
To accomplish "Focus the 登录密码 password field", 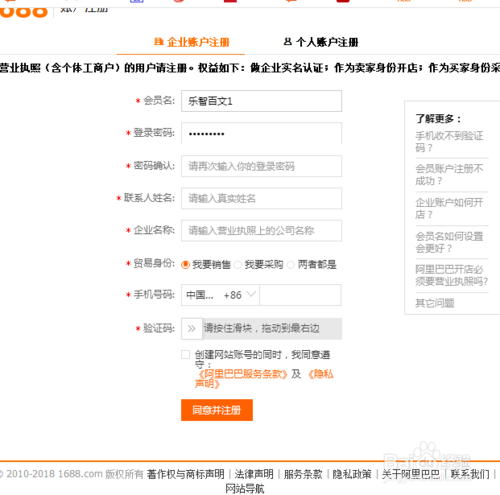I will point(261,133).
